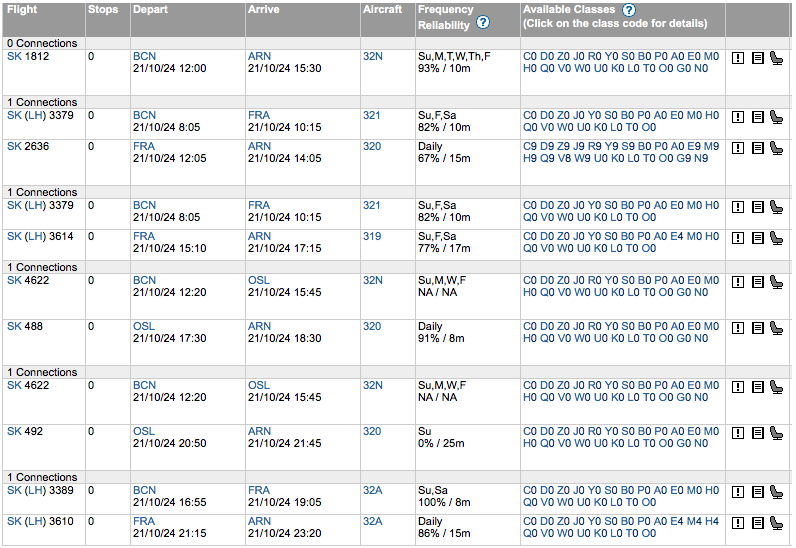The image size is (796, 548).
Task: Open the SK 492 flight link
Action: (x=24, y=432)
